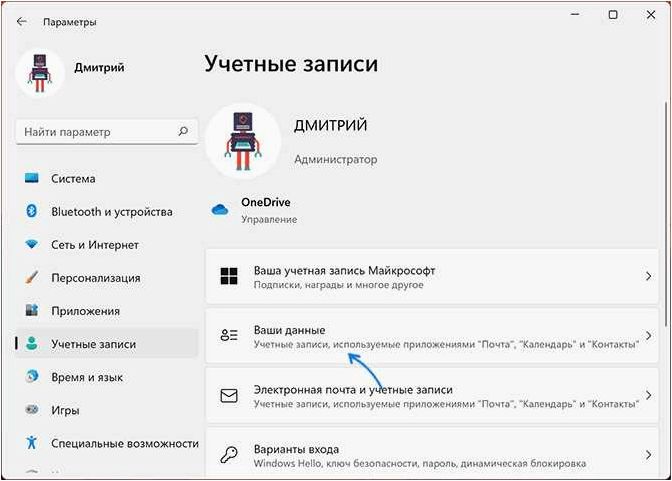Image resolution: width=672 pixels, height=481 pixels.
Task: Click chevron on Варианты входа row
Action: point(648,454)
